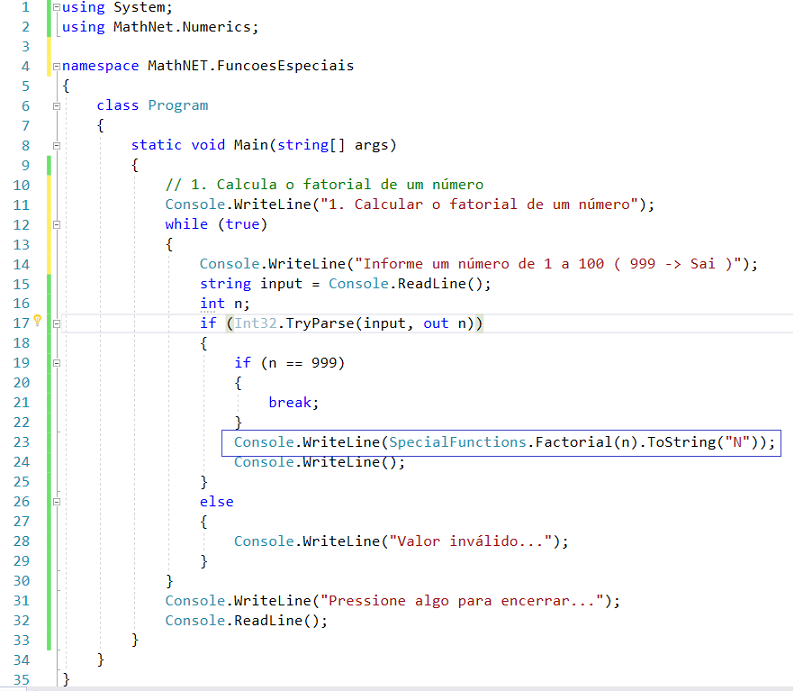Click line number 23 in the margin
The height and width of the screenshot is (691, 803).
(22, 442)
